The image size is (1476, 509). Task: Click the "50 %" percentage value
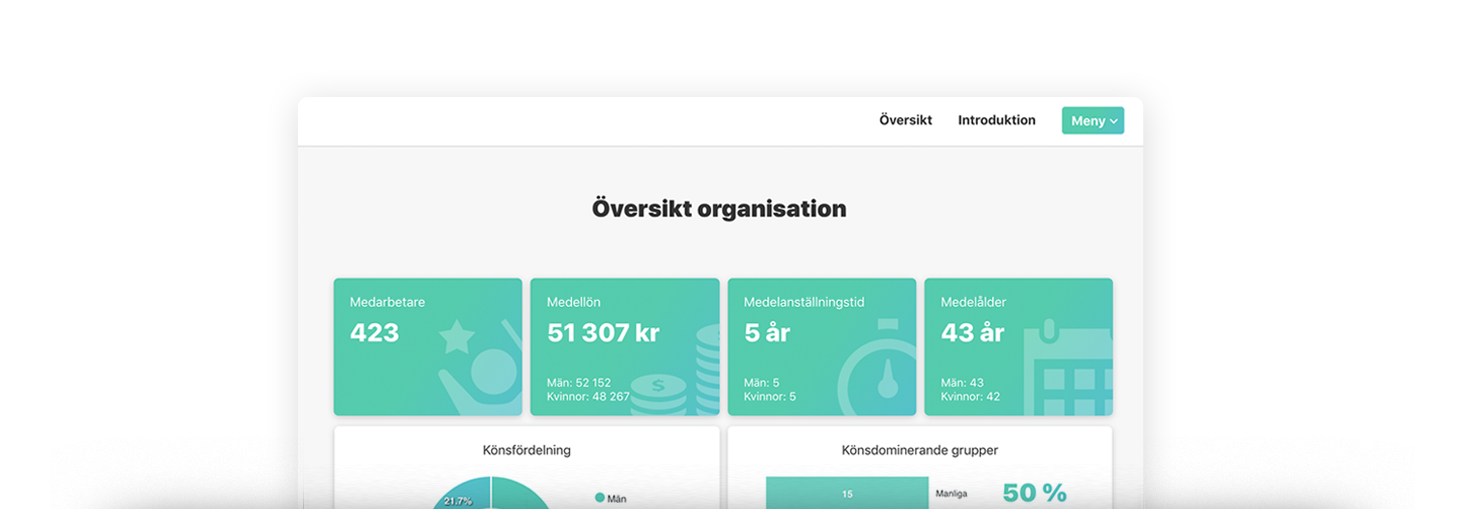1034,493
